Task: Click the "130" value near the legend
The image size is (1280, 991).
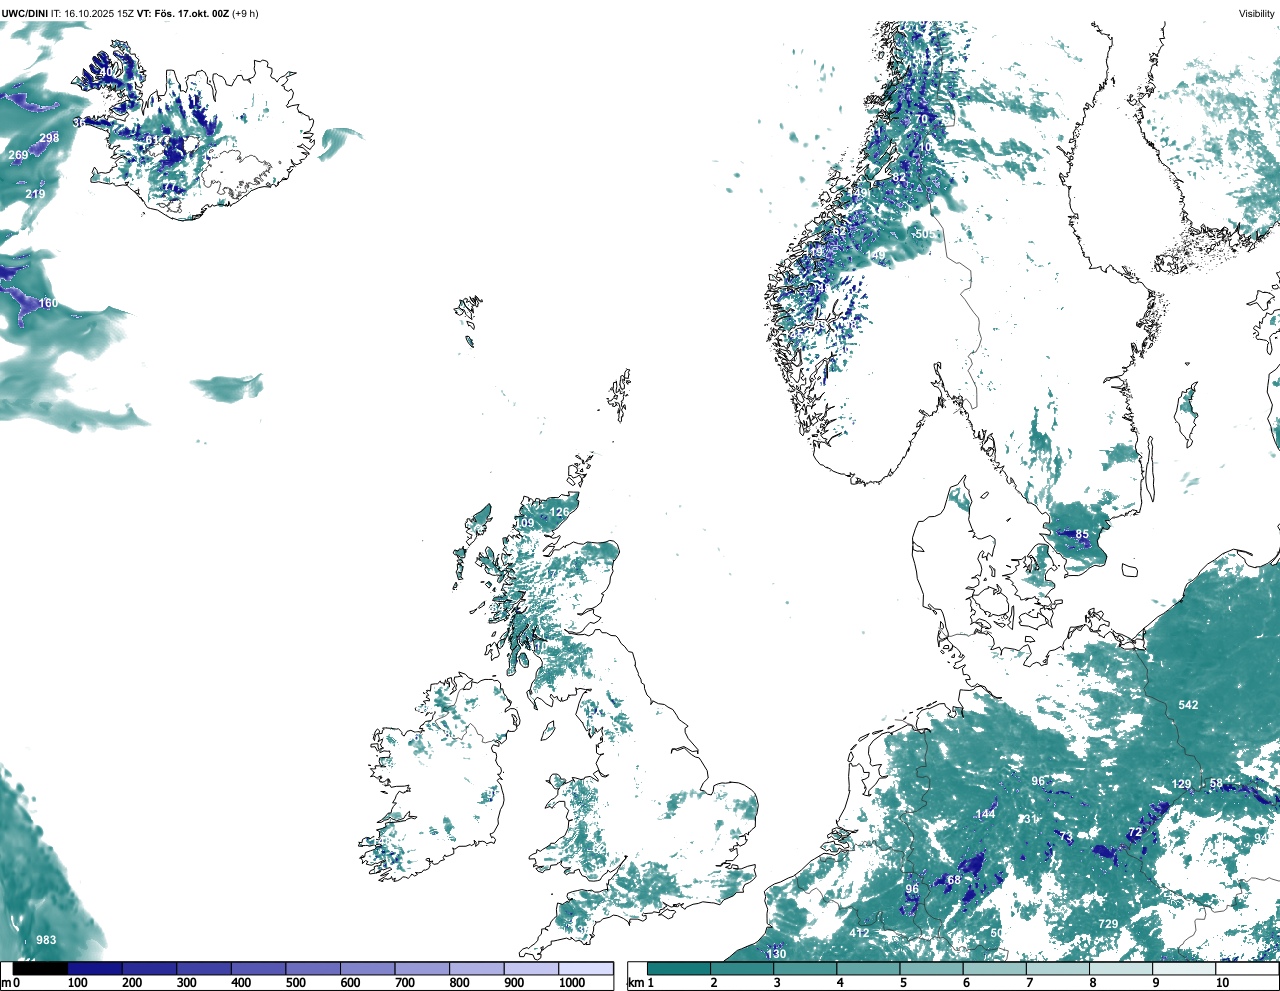Action: (776, 954)
